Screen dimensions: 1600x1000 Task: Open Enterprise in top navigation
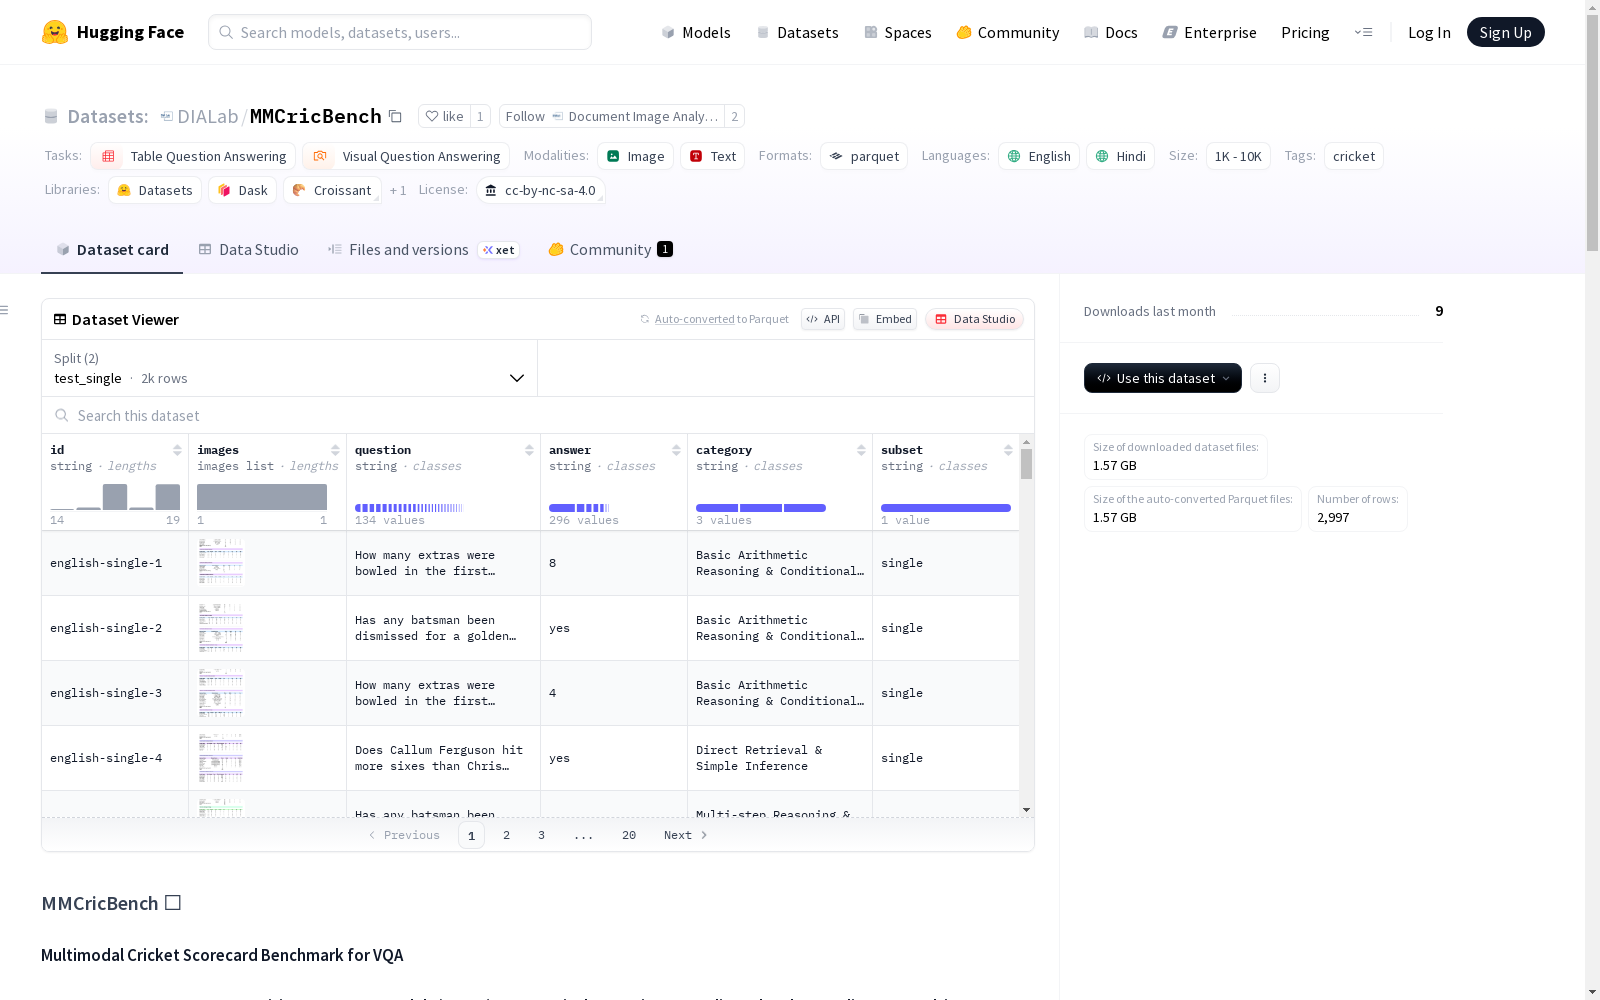(1209, 32)
